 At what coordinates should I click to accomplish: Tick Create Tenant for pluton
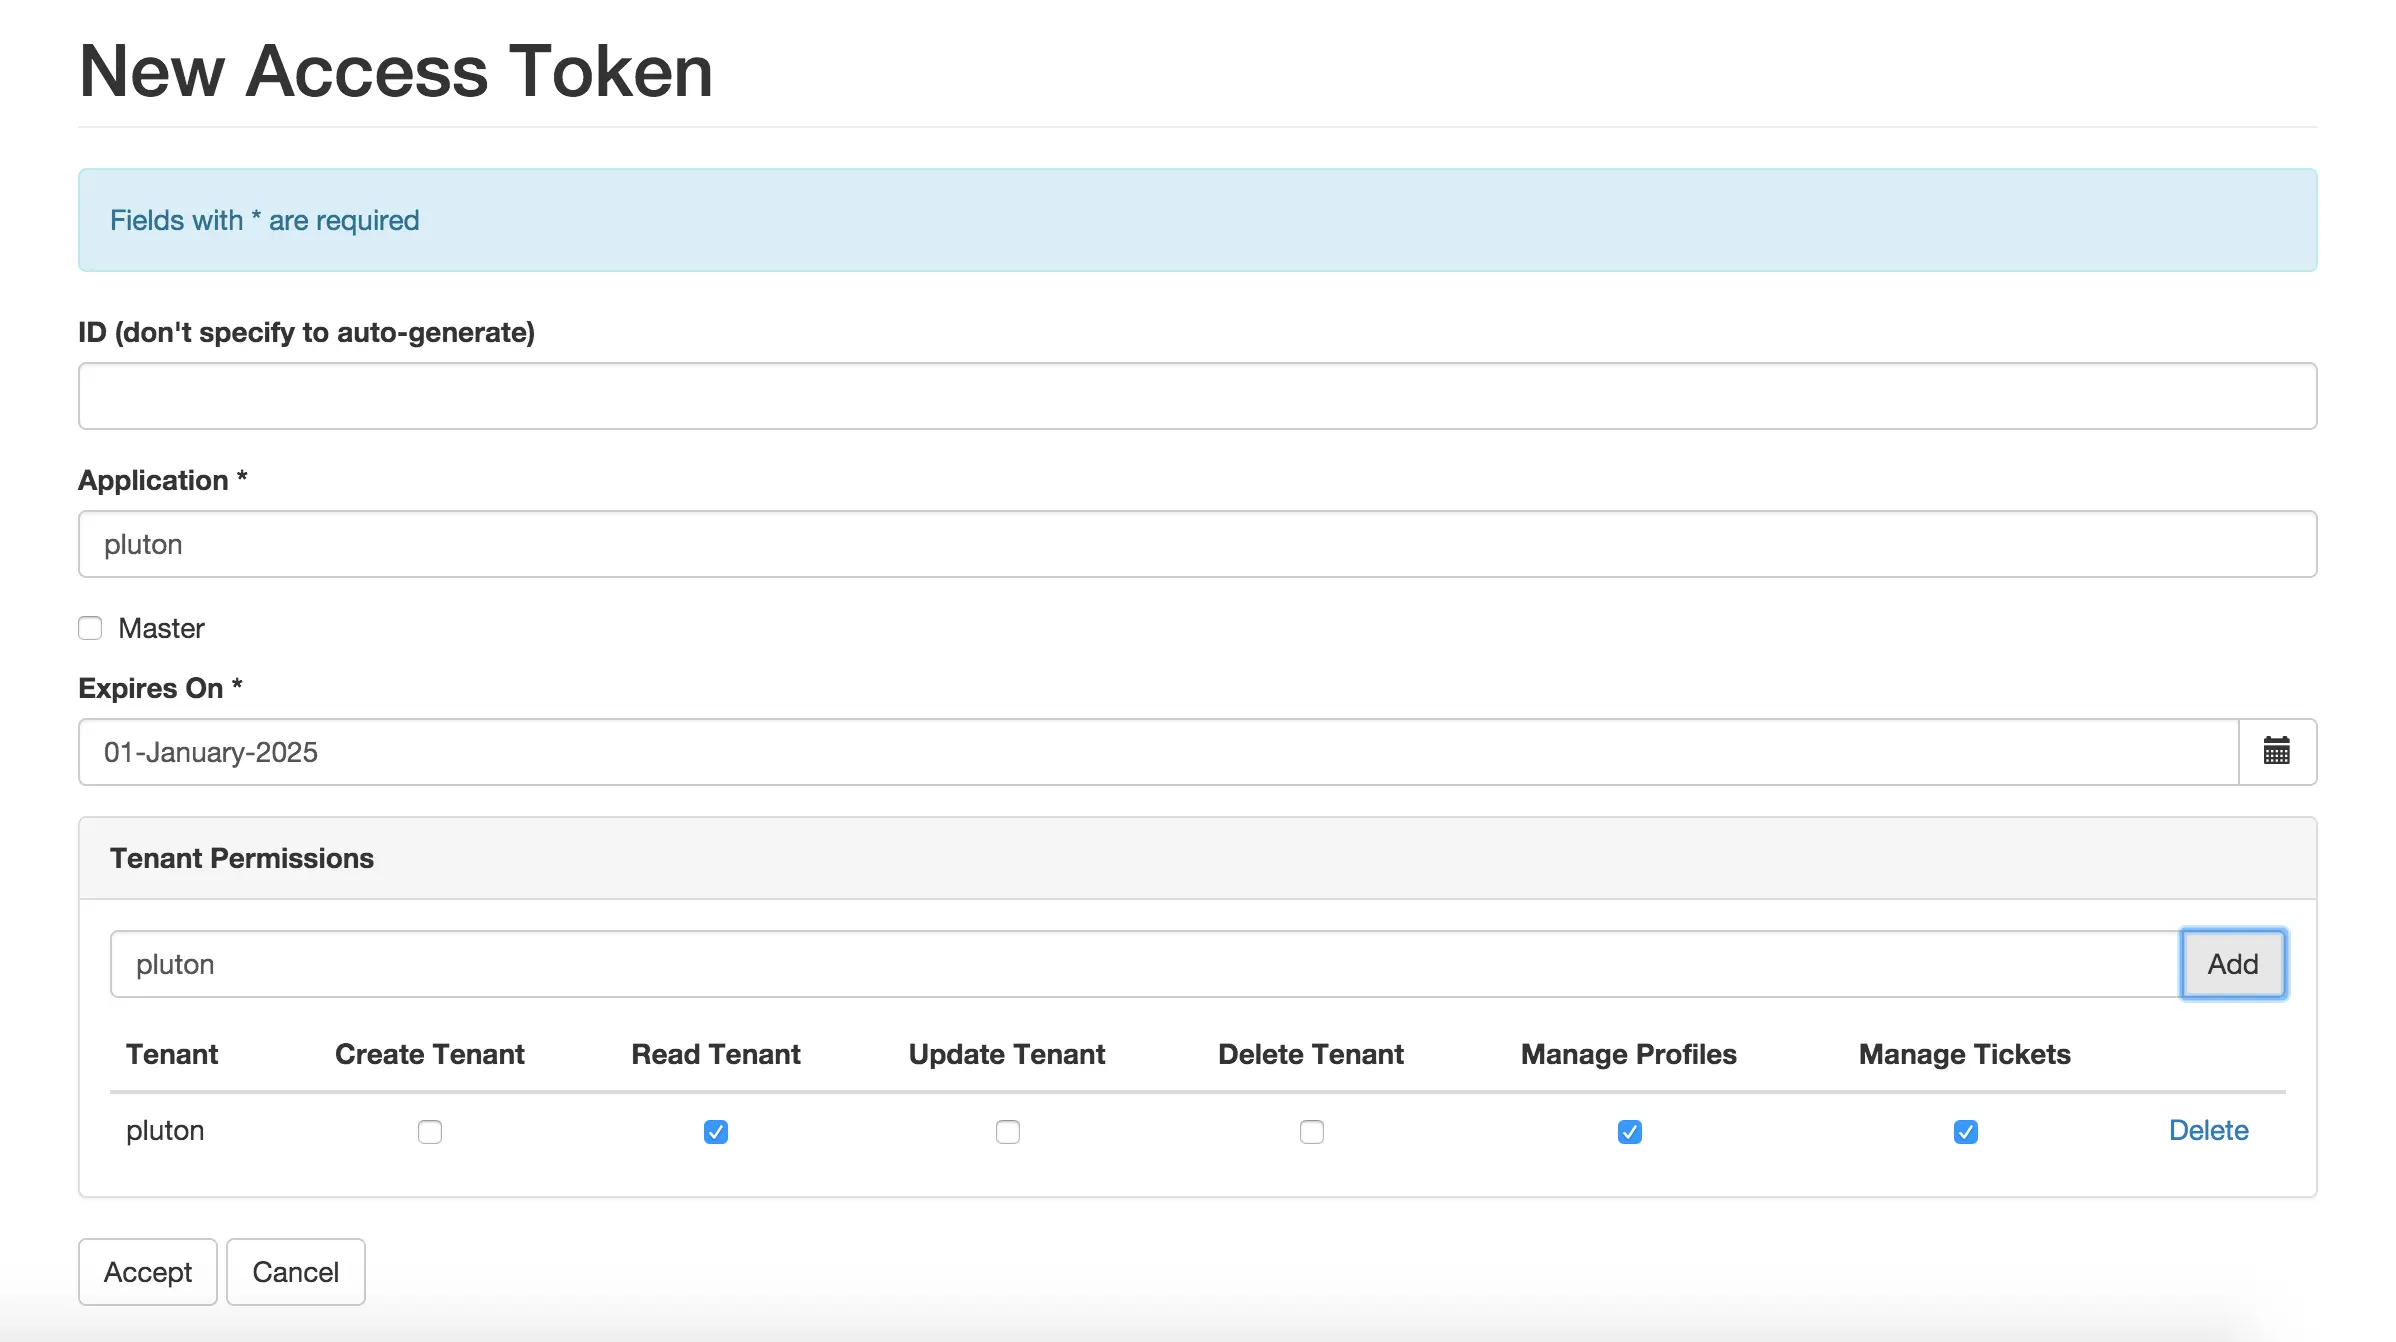point(430,1131)
